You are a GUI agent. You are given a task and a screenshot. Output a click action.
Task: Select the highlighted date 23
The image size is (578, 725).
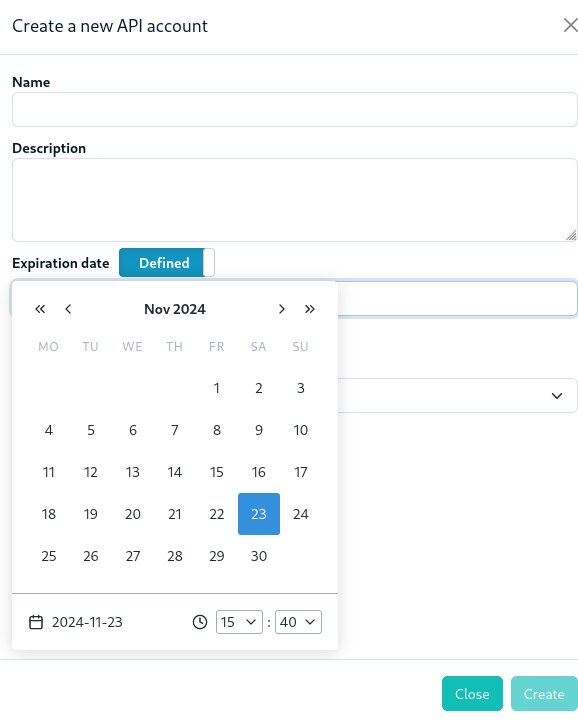coord(258,514)
